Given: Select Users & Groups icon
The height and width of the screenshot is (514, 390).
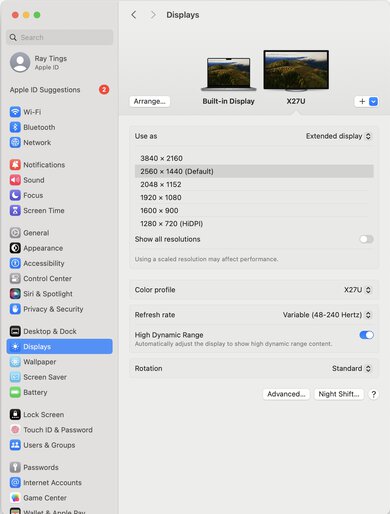Looking at the screenshot, I should (15, 445).
